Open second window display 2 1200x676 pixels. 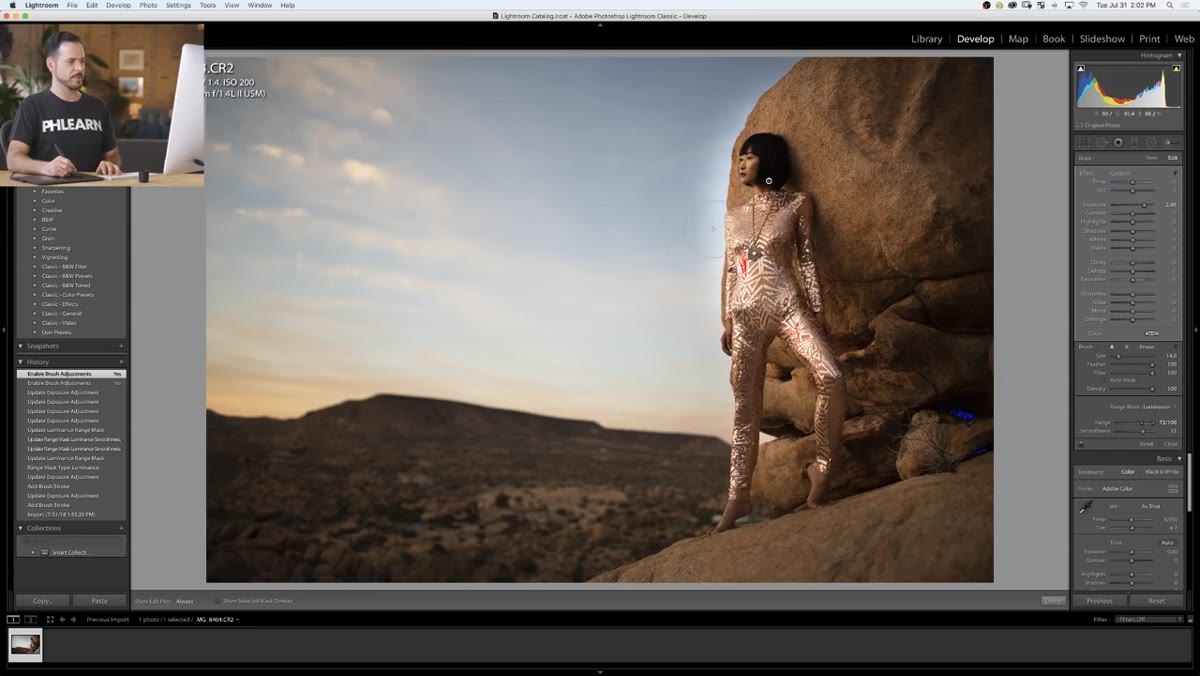[x=30, y=620]
